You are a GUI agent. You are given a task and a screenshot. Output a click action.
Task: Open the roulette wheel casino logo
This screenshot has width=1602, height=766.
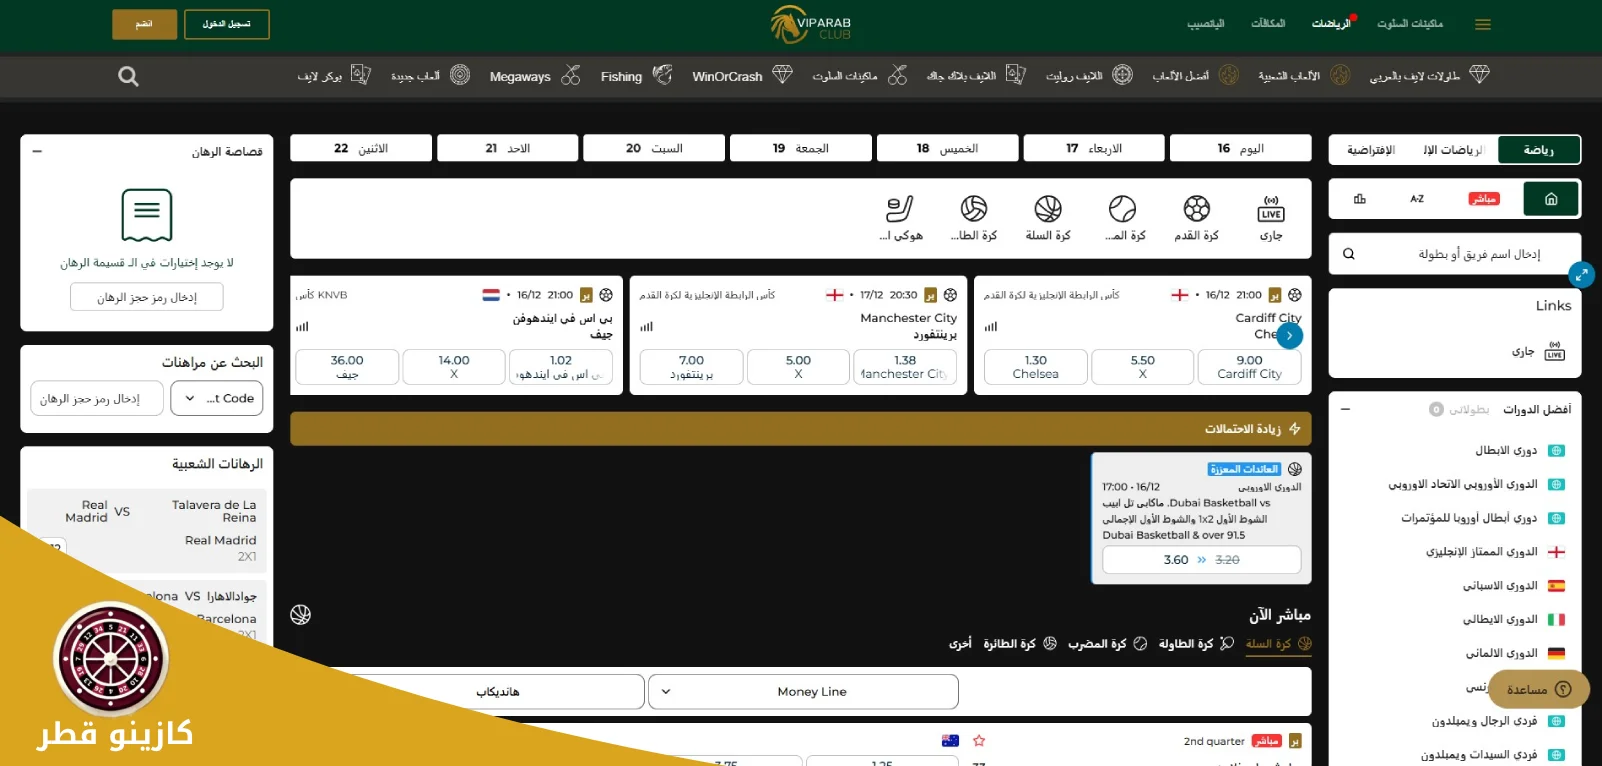[111, 659]
